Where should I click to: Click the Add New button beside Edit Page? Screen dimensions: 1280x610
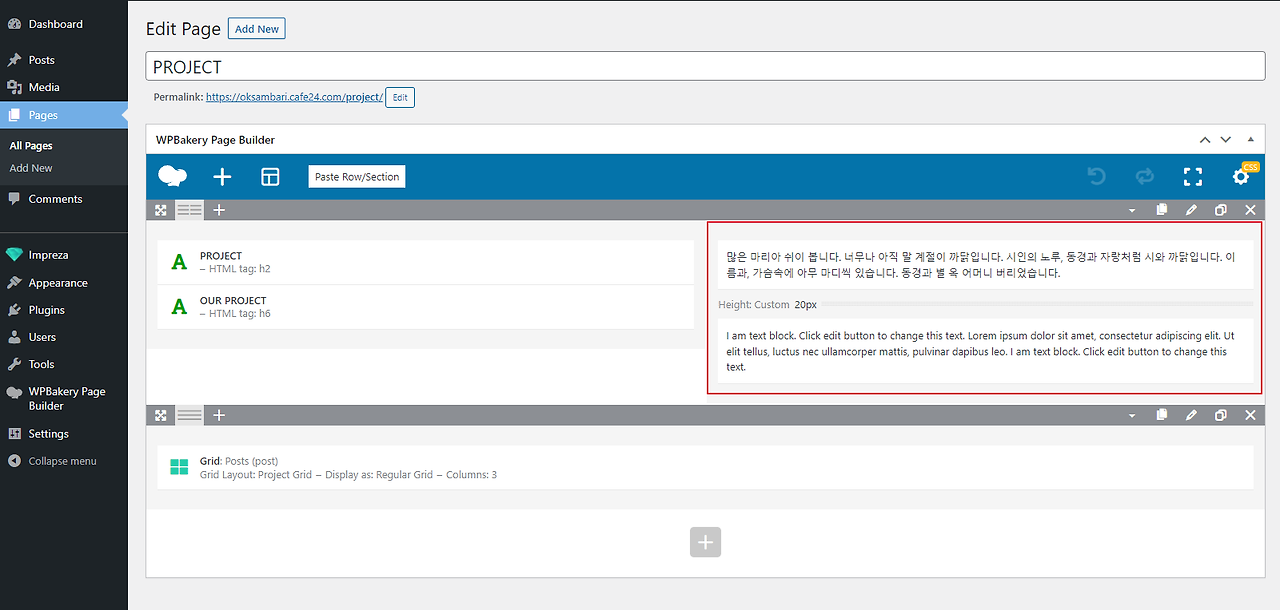(257, 29)
